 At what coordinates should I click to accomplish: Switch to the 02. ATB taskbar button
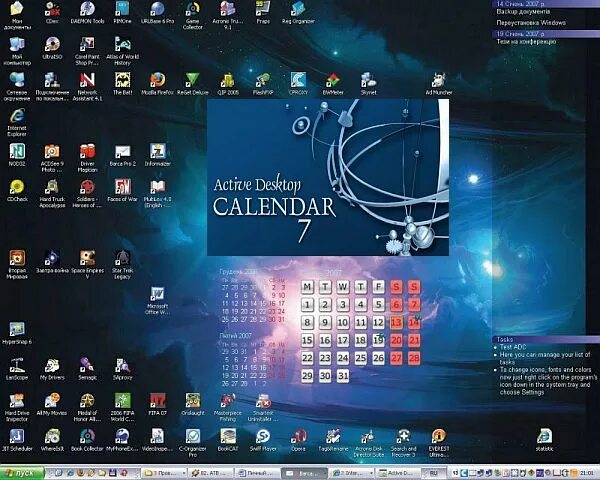212,473
